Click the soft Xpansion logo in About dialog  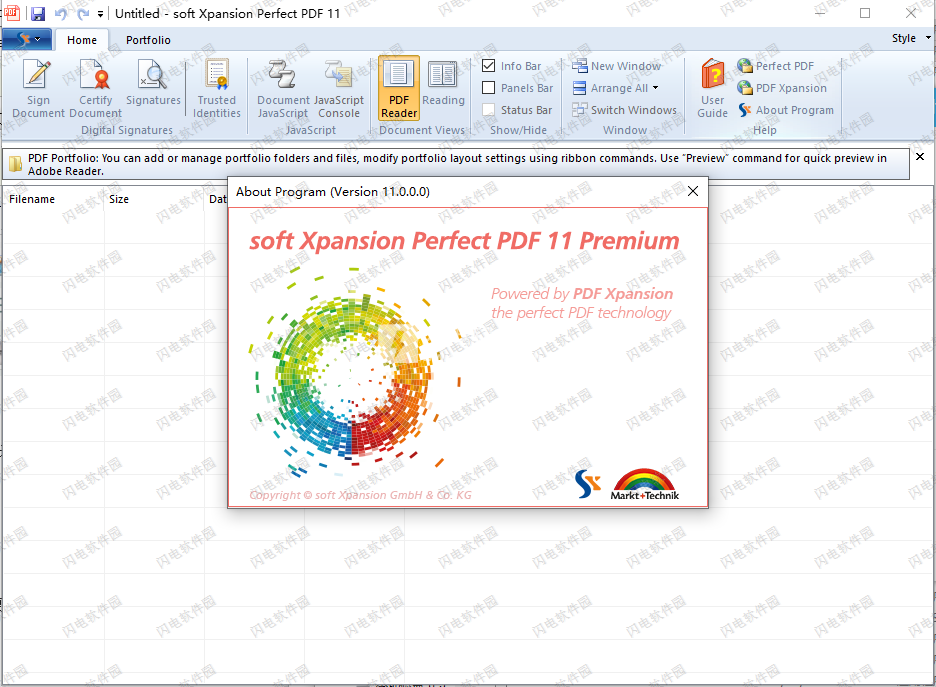click(x=588, y=483)
